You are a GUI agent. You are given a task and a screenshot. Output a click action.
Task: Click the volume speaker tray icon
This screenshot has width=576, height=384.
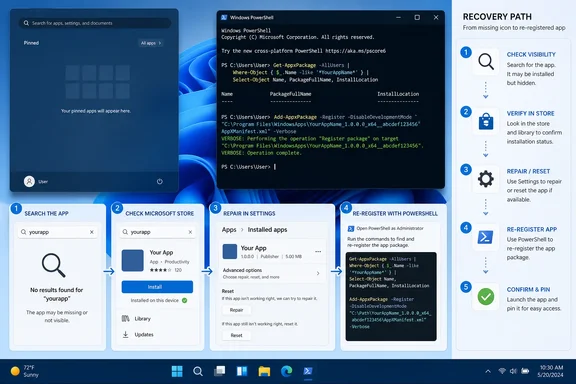(513, 371)
